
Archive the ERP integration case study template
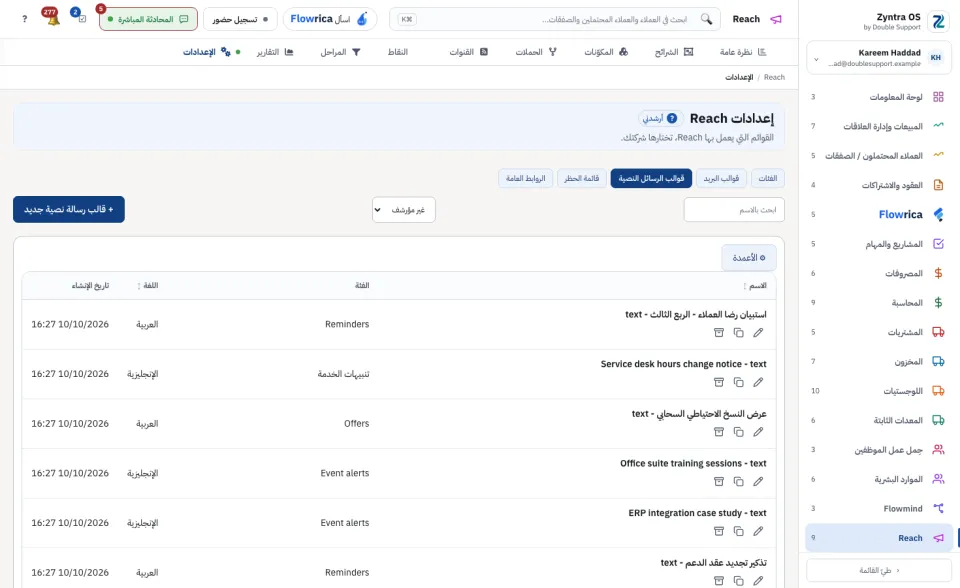click(719, 531)
